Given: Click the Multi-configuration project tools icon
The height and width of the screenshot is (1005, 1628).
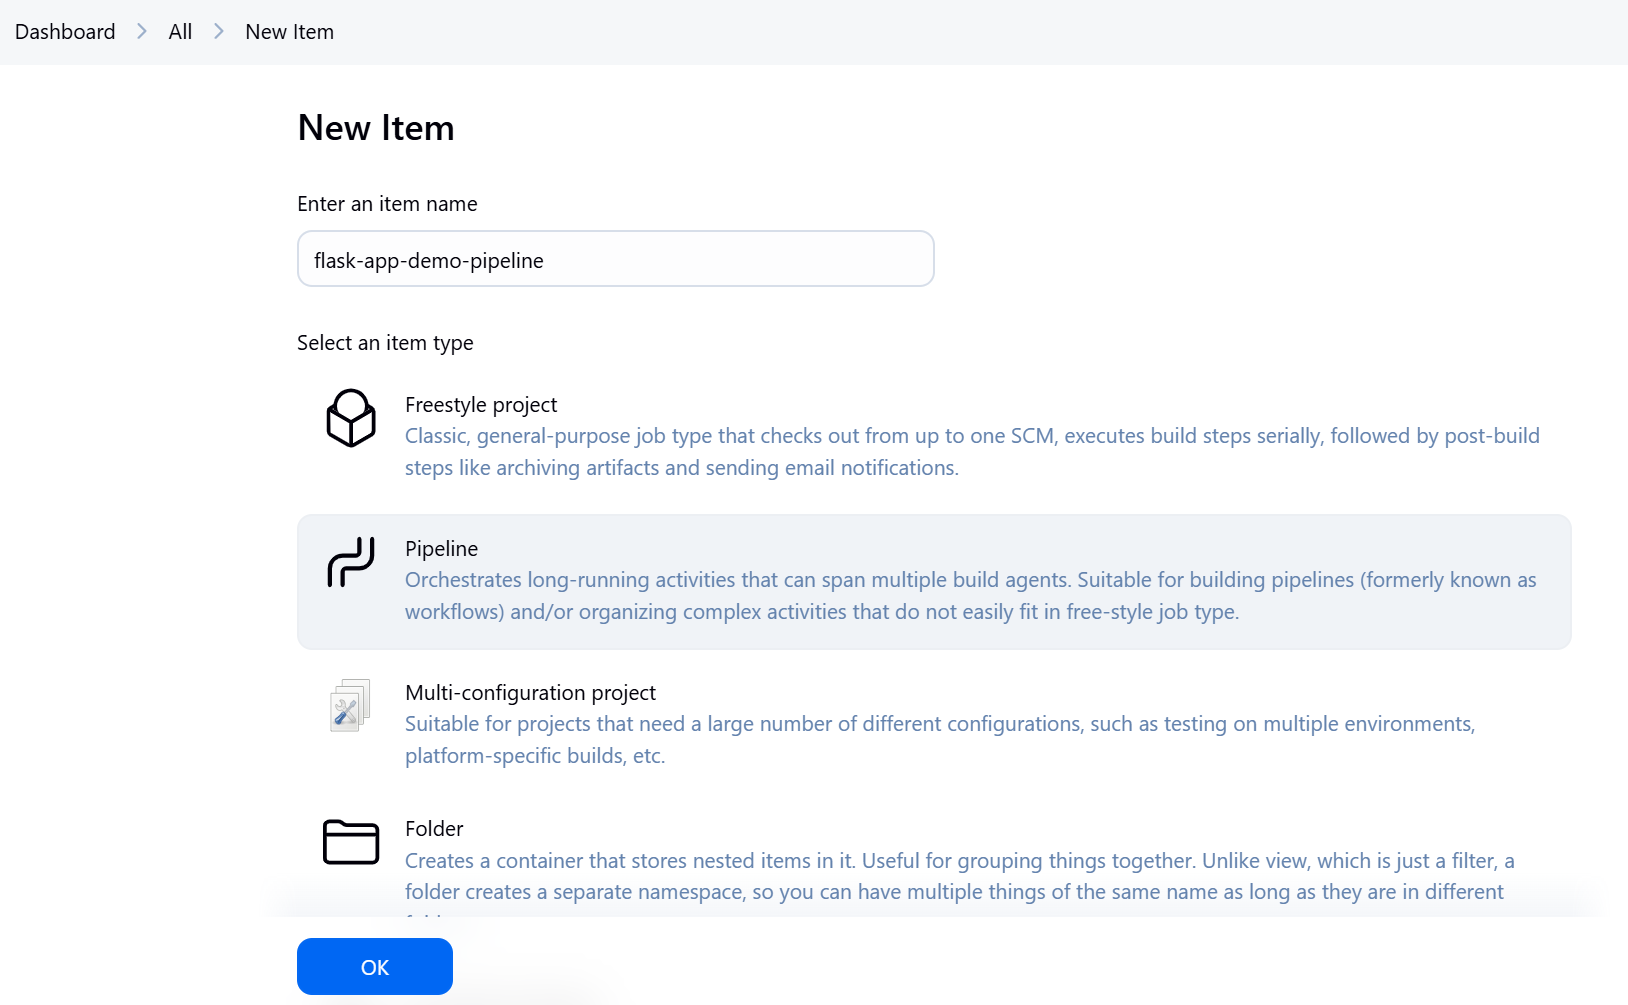Looking at the screenshot, I should (x=351, y=705).
